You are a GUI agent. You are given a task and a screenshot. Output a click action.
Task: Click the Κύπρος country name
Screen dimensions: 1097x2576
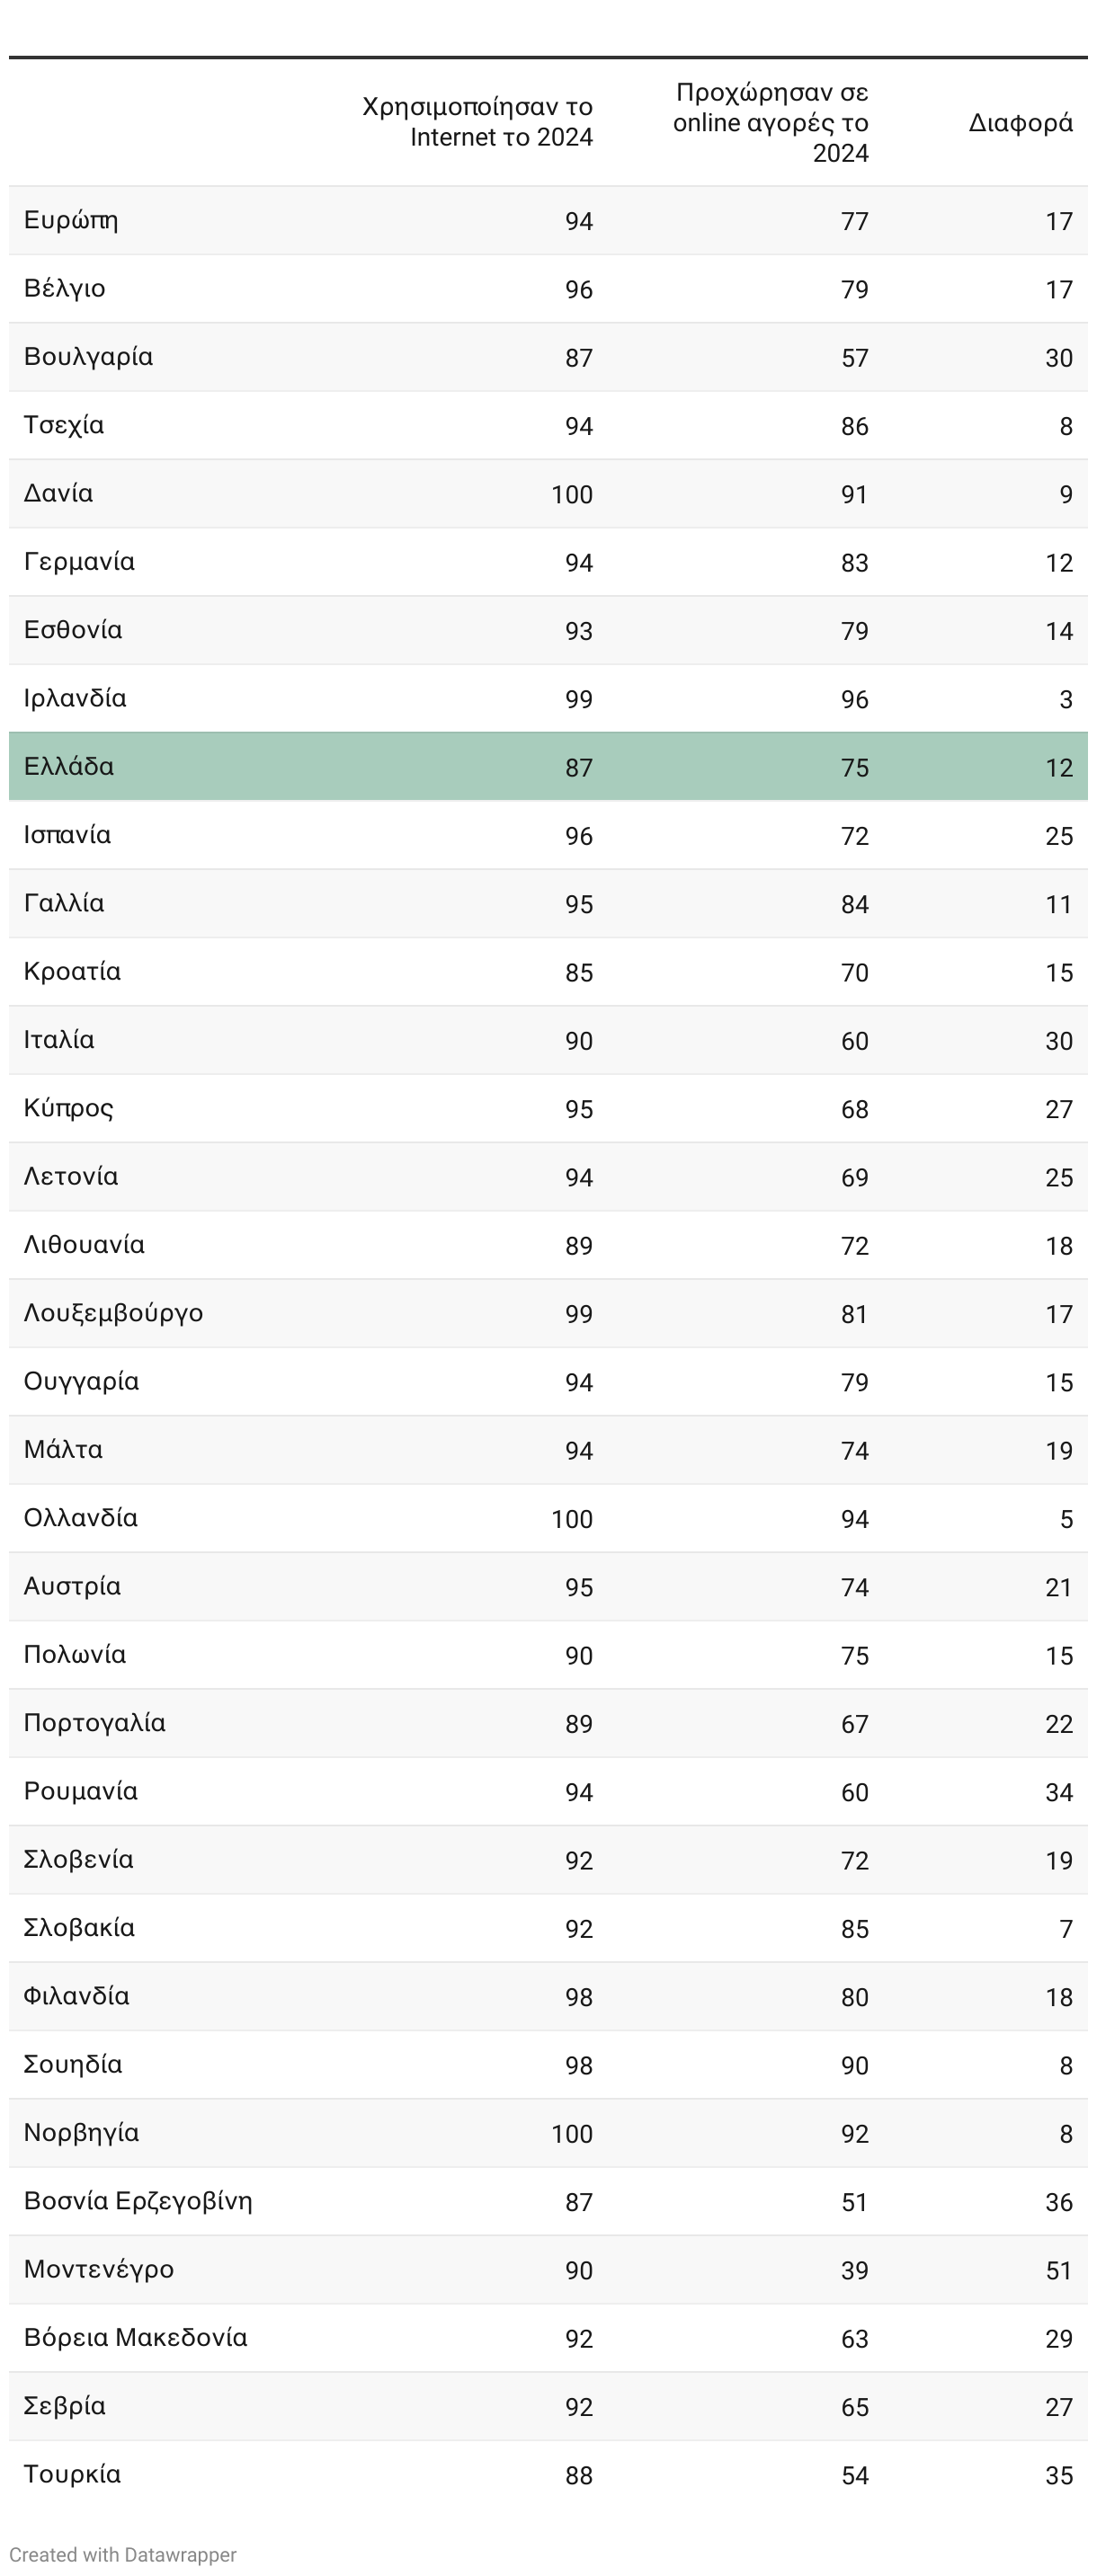(x=69, y=1108)
